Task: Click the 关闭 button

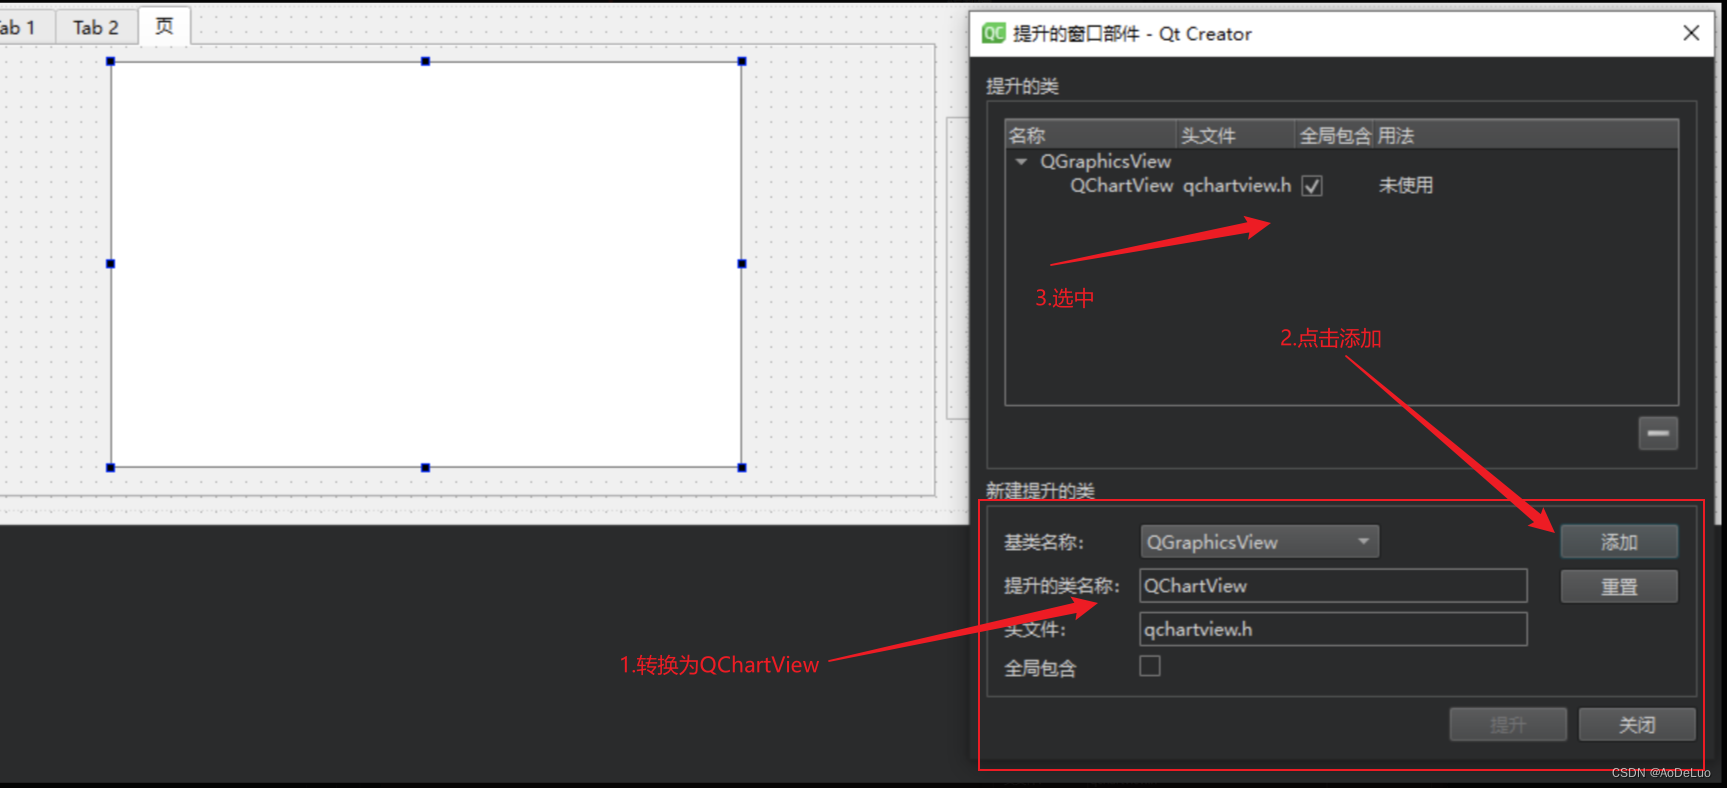Action: click(x=1637, y=725)
